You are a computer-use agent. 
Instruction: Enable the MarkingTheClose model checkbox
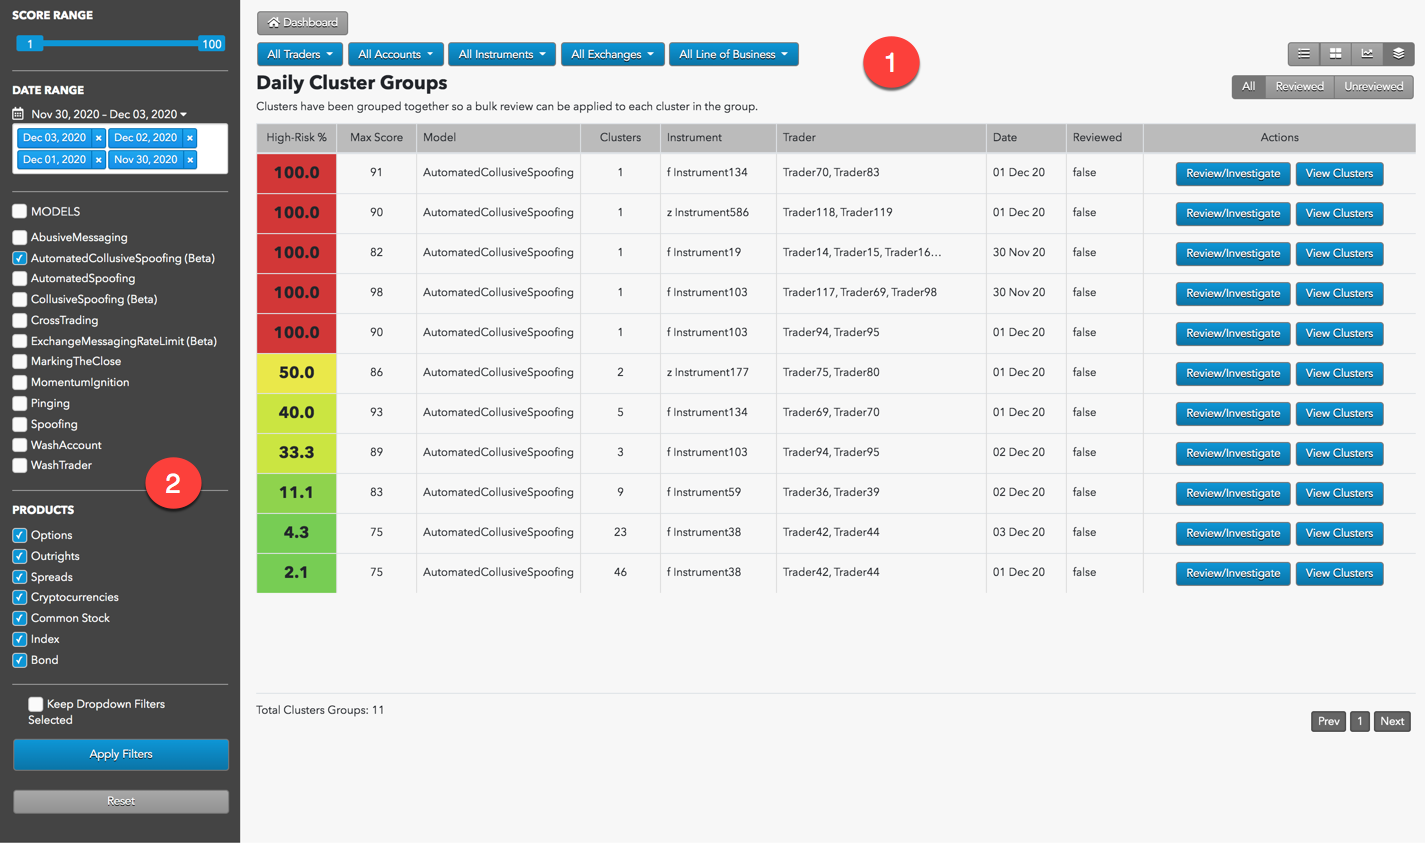19,362
